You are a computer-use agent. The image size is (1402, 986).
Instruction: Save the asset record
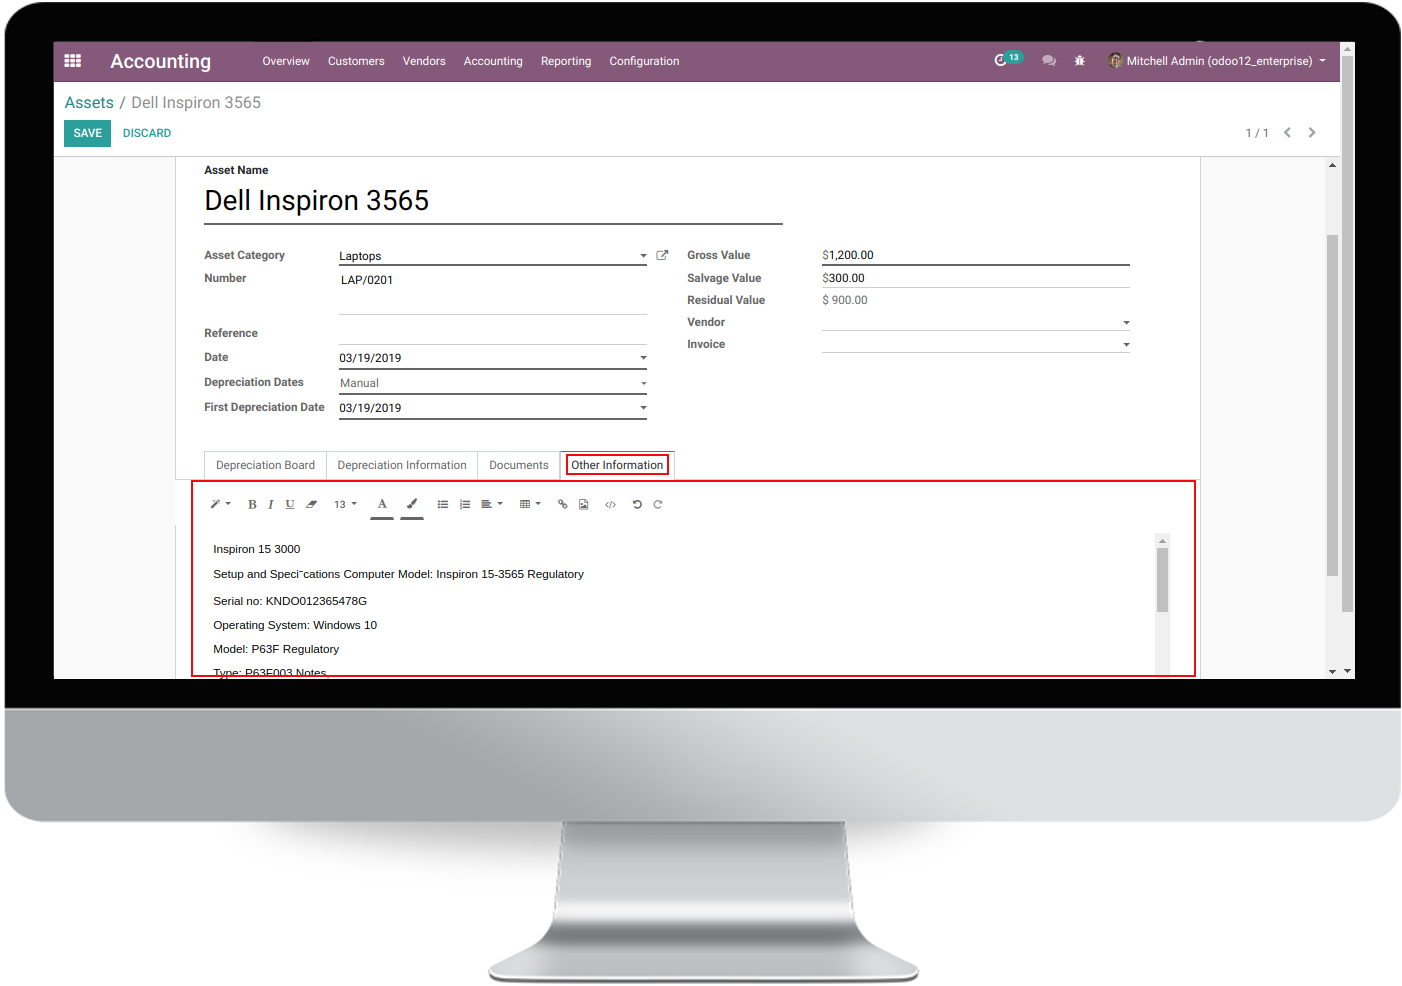[x=88, y=133]
